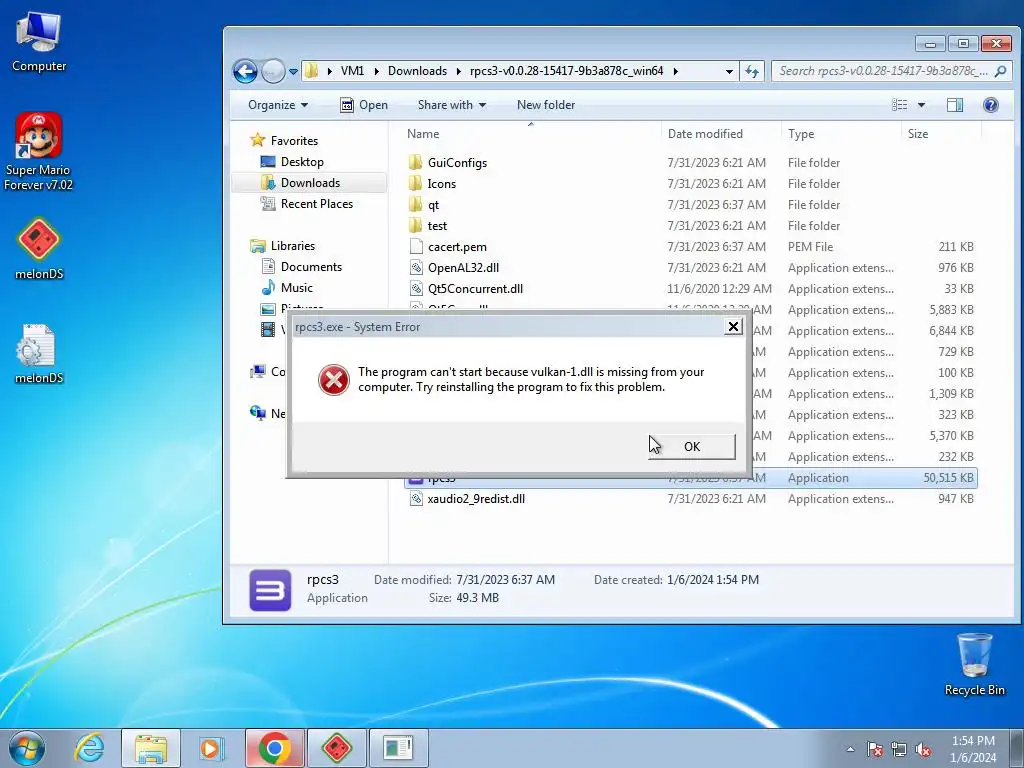This screenshot has width=1024, height=768.
Task: Click the GuiConfigs folder icon
Action: 415,162
